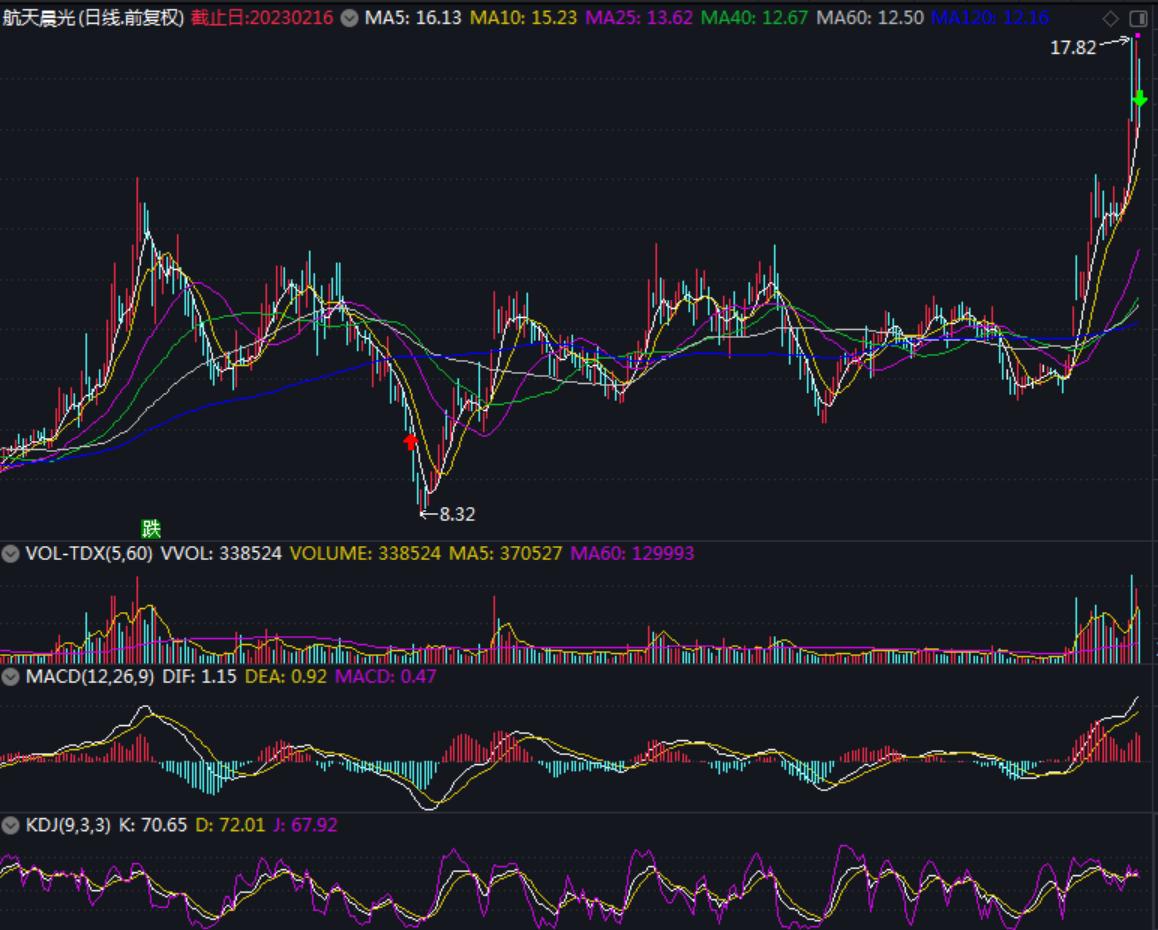This screenshot has width=1158, height=930.
Task: Select the MA5: 16.13 indicator label
Action: 413,17
